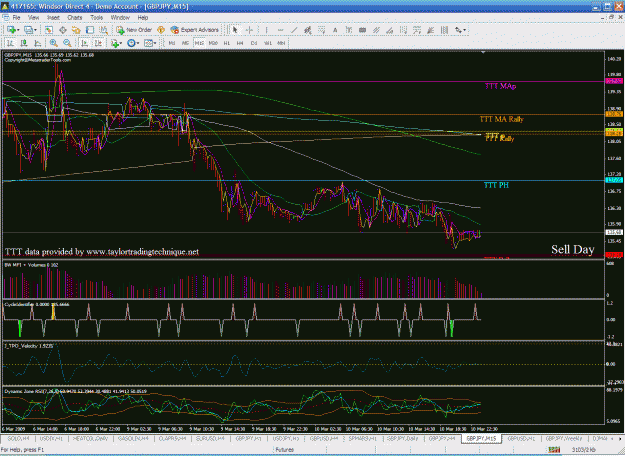Viewport: 625px width, 456px height.
Task: Select the crosshair tool in toolbar
Action: coord(249,30)
